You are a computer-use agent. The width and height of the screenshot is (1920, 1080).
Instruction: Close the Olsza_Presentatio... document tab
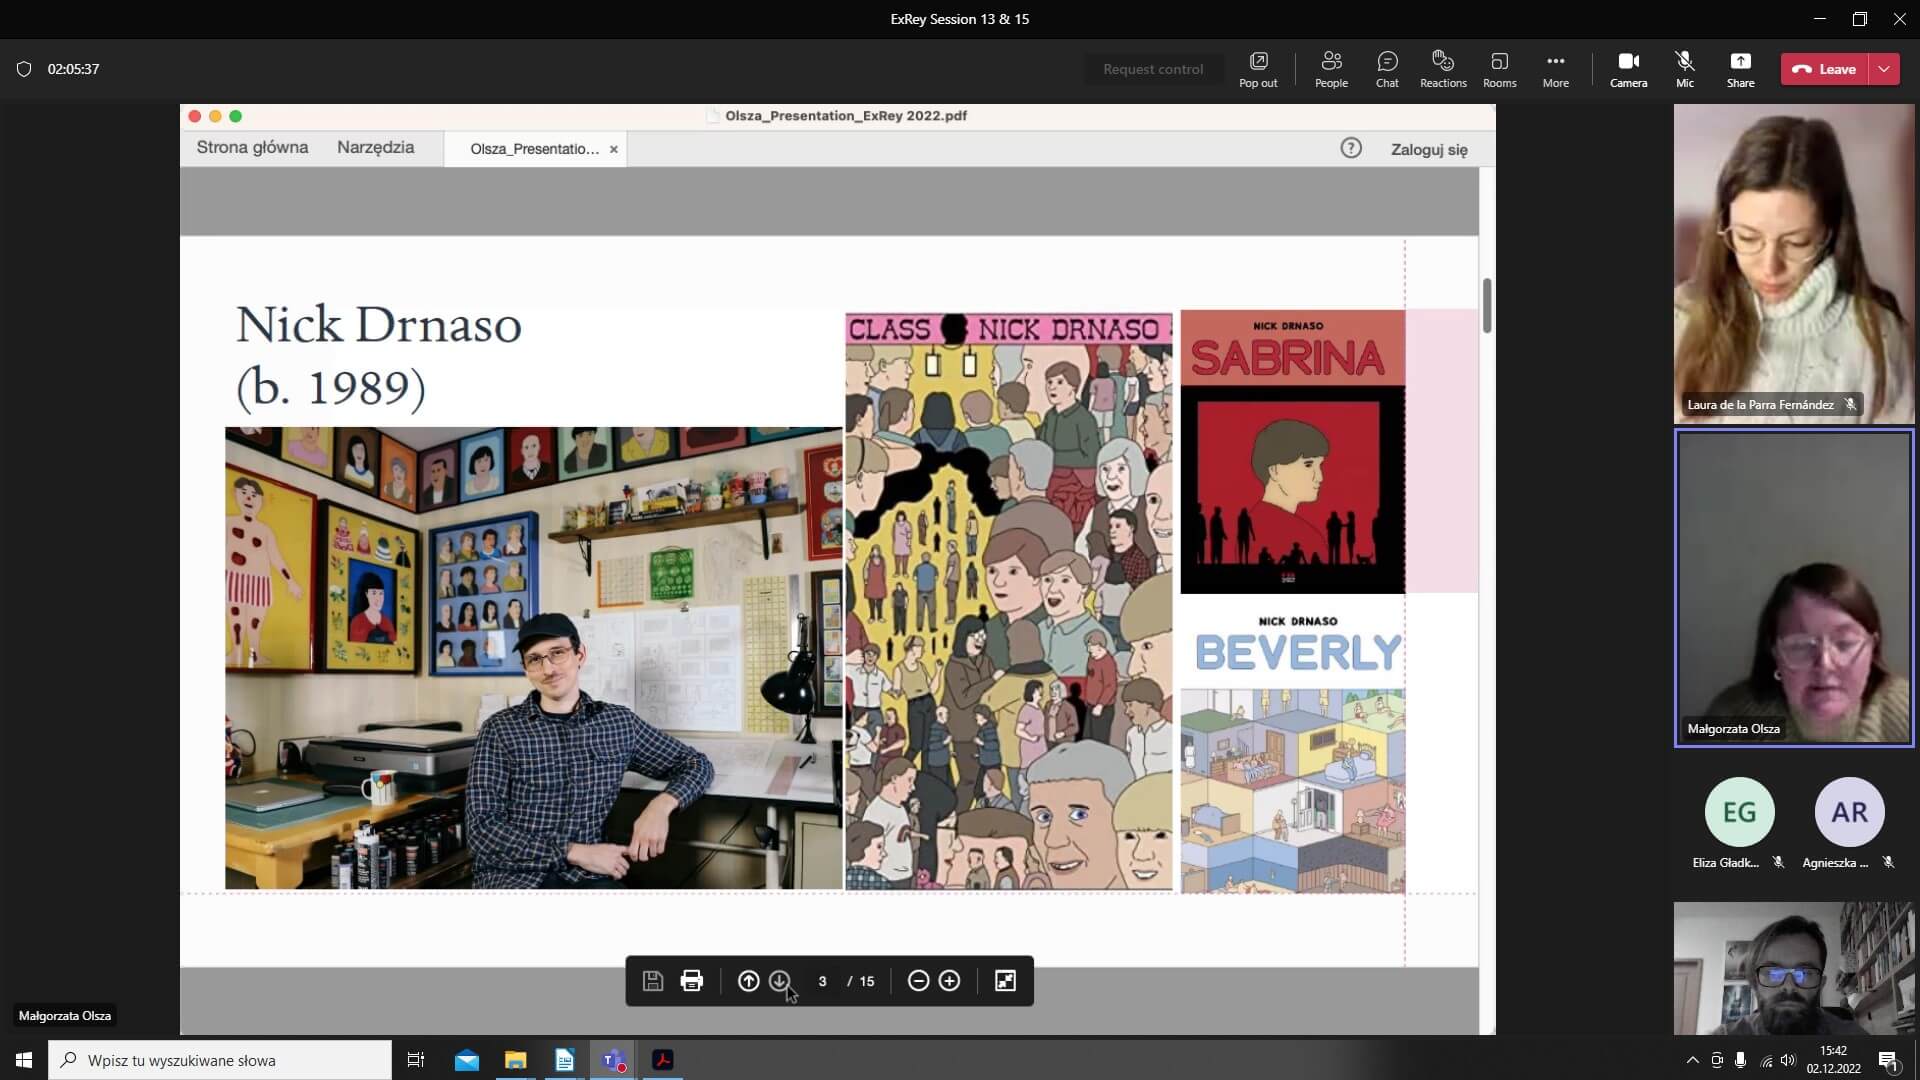tap(614, 149)
